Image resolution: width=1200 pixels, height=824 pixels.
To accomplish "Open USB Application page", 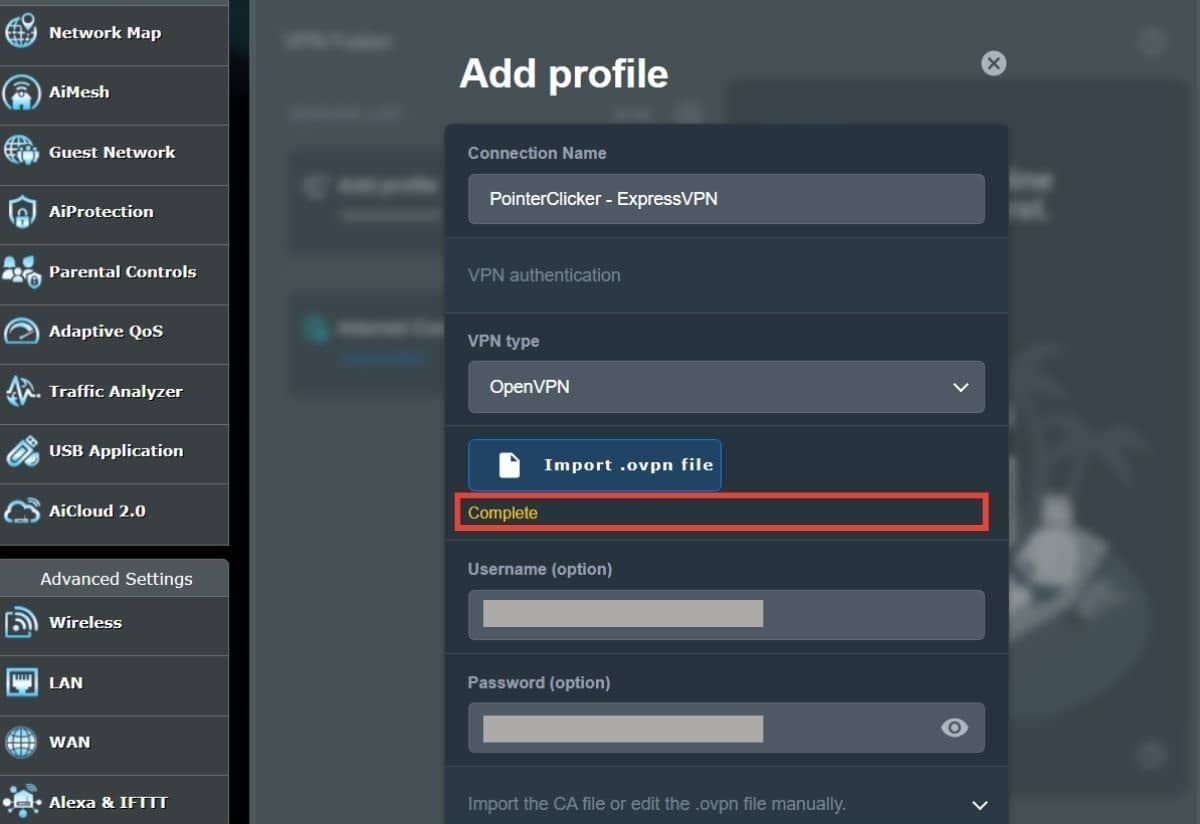I will pos(114,451).
